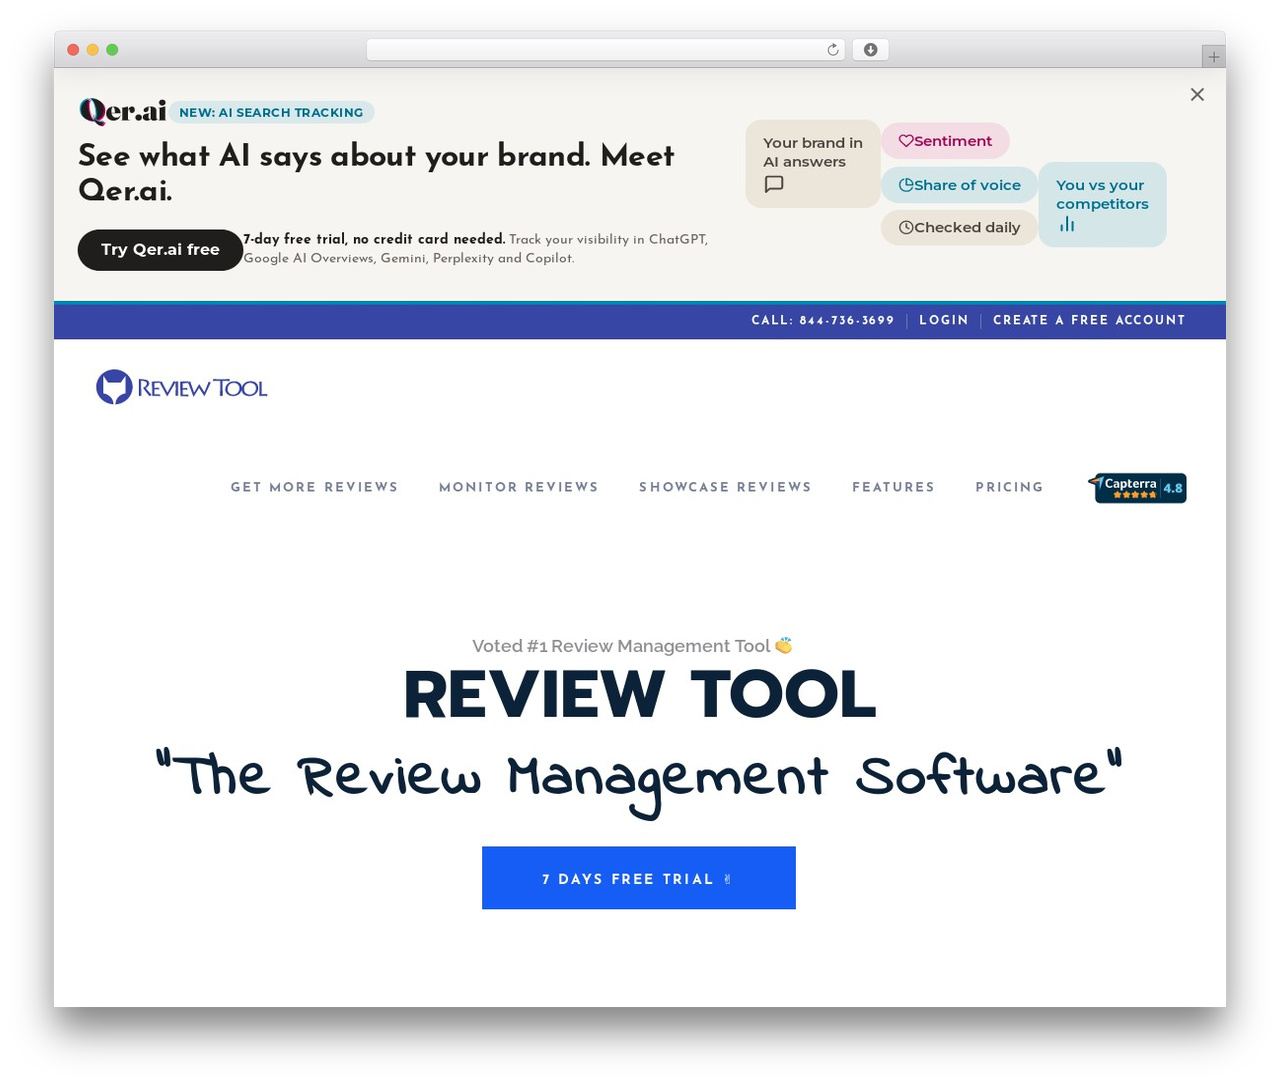Click the Your brand in AI answers card
Viewport: 1280px width, 1084px height.
point(813,164)
